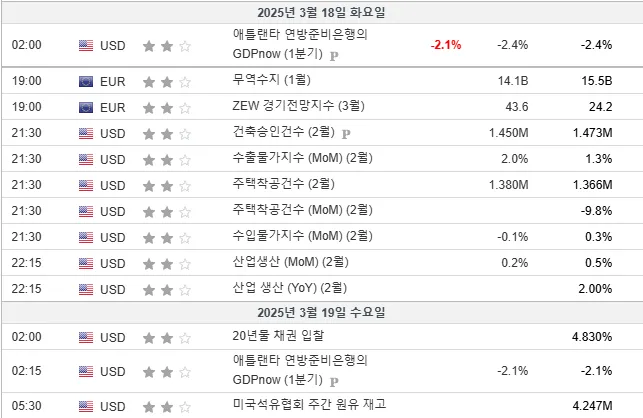Click the red -2.1% actual value
Viewport: 643px width, 418px height.
[x=446, y=45]
